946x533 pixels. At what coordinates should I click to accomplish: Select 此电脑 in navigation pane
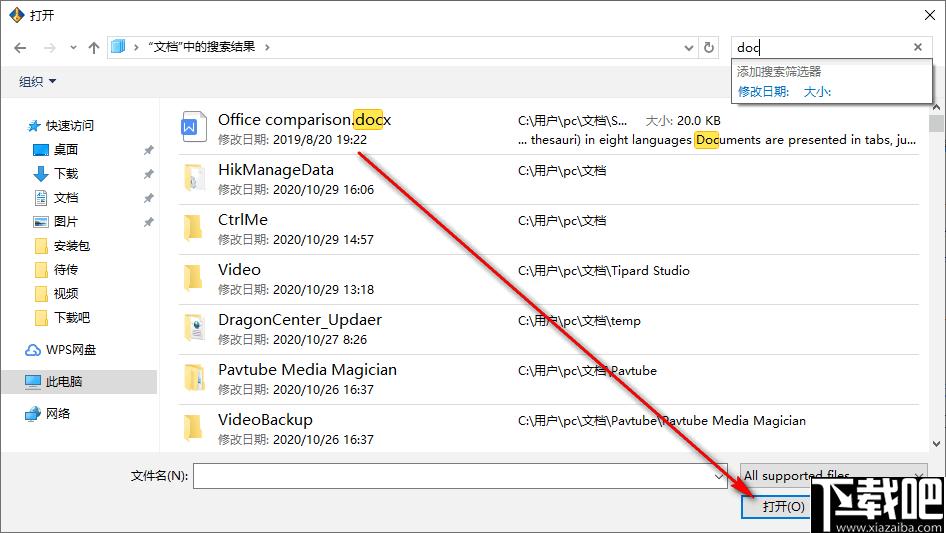pos(78,381)
